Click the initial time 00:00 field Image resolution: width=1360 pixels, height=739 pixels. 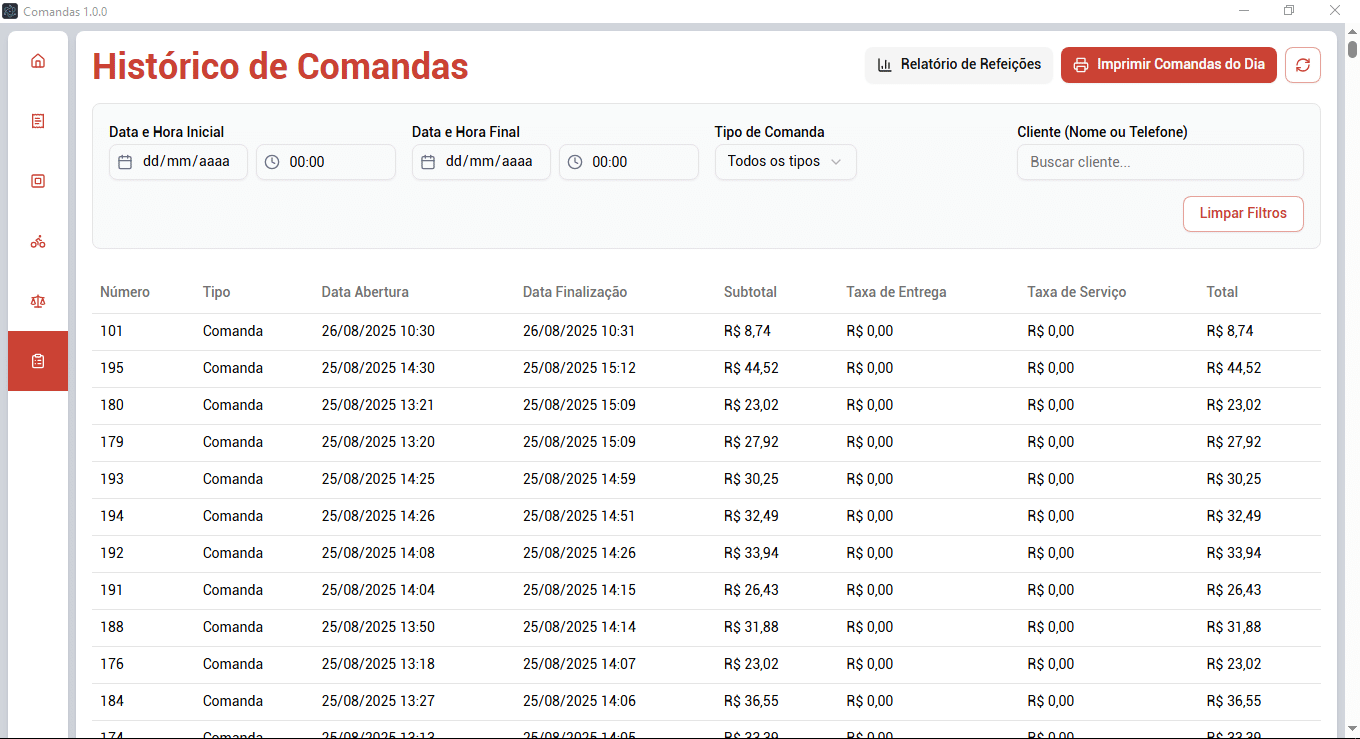click(x=325, y=162)
